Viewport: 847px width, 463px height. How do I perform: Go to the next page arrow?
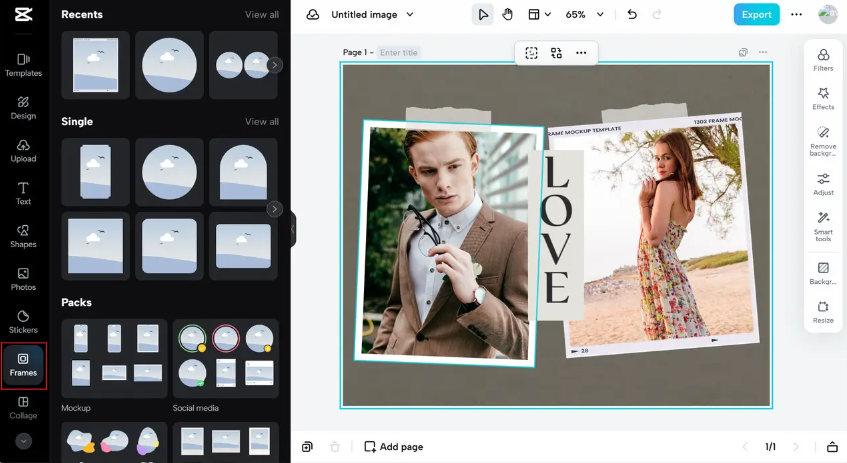pos(796,447)
